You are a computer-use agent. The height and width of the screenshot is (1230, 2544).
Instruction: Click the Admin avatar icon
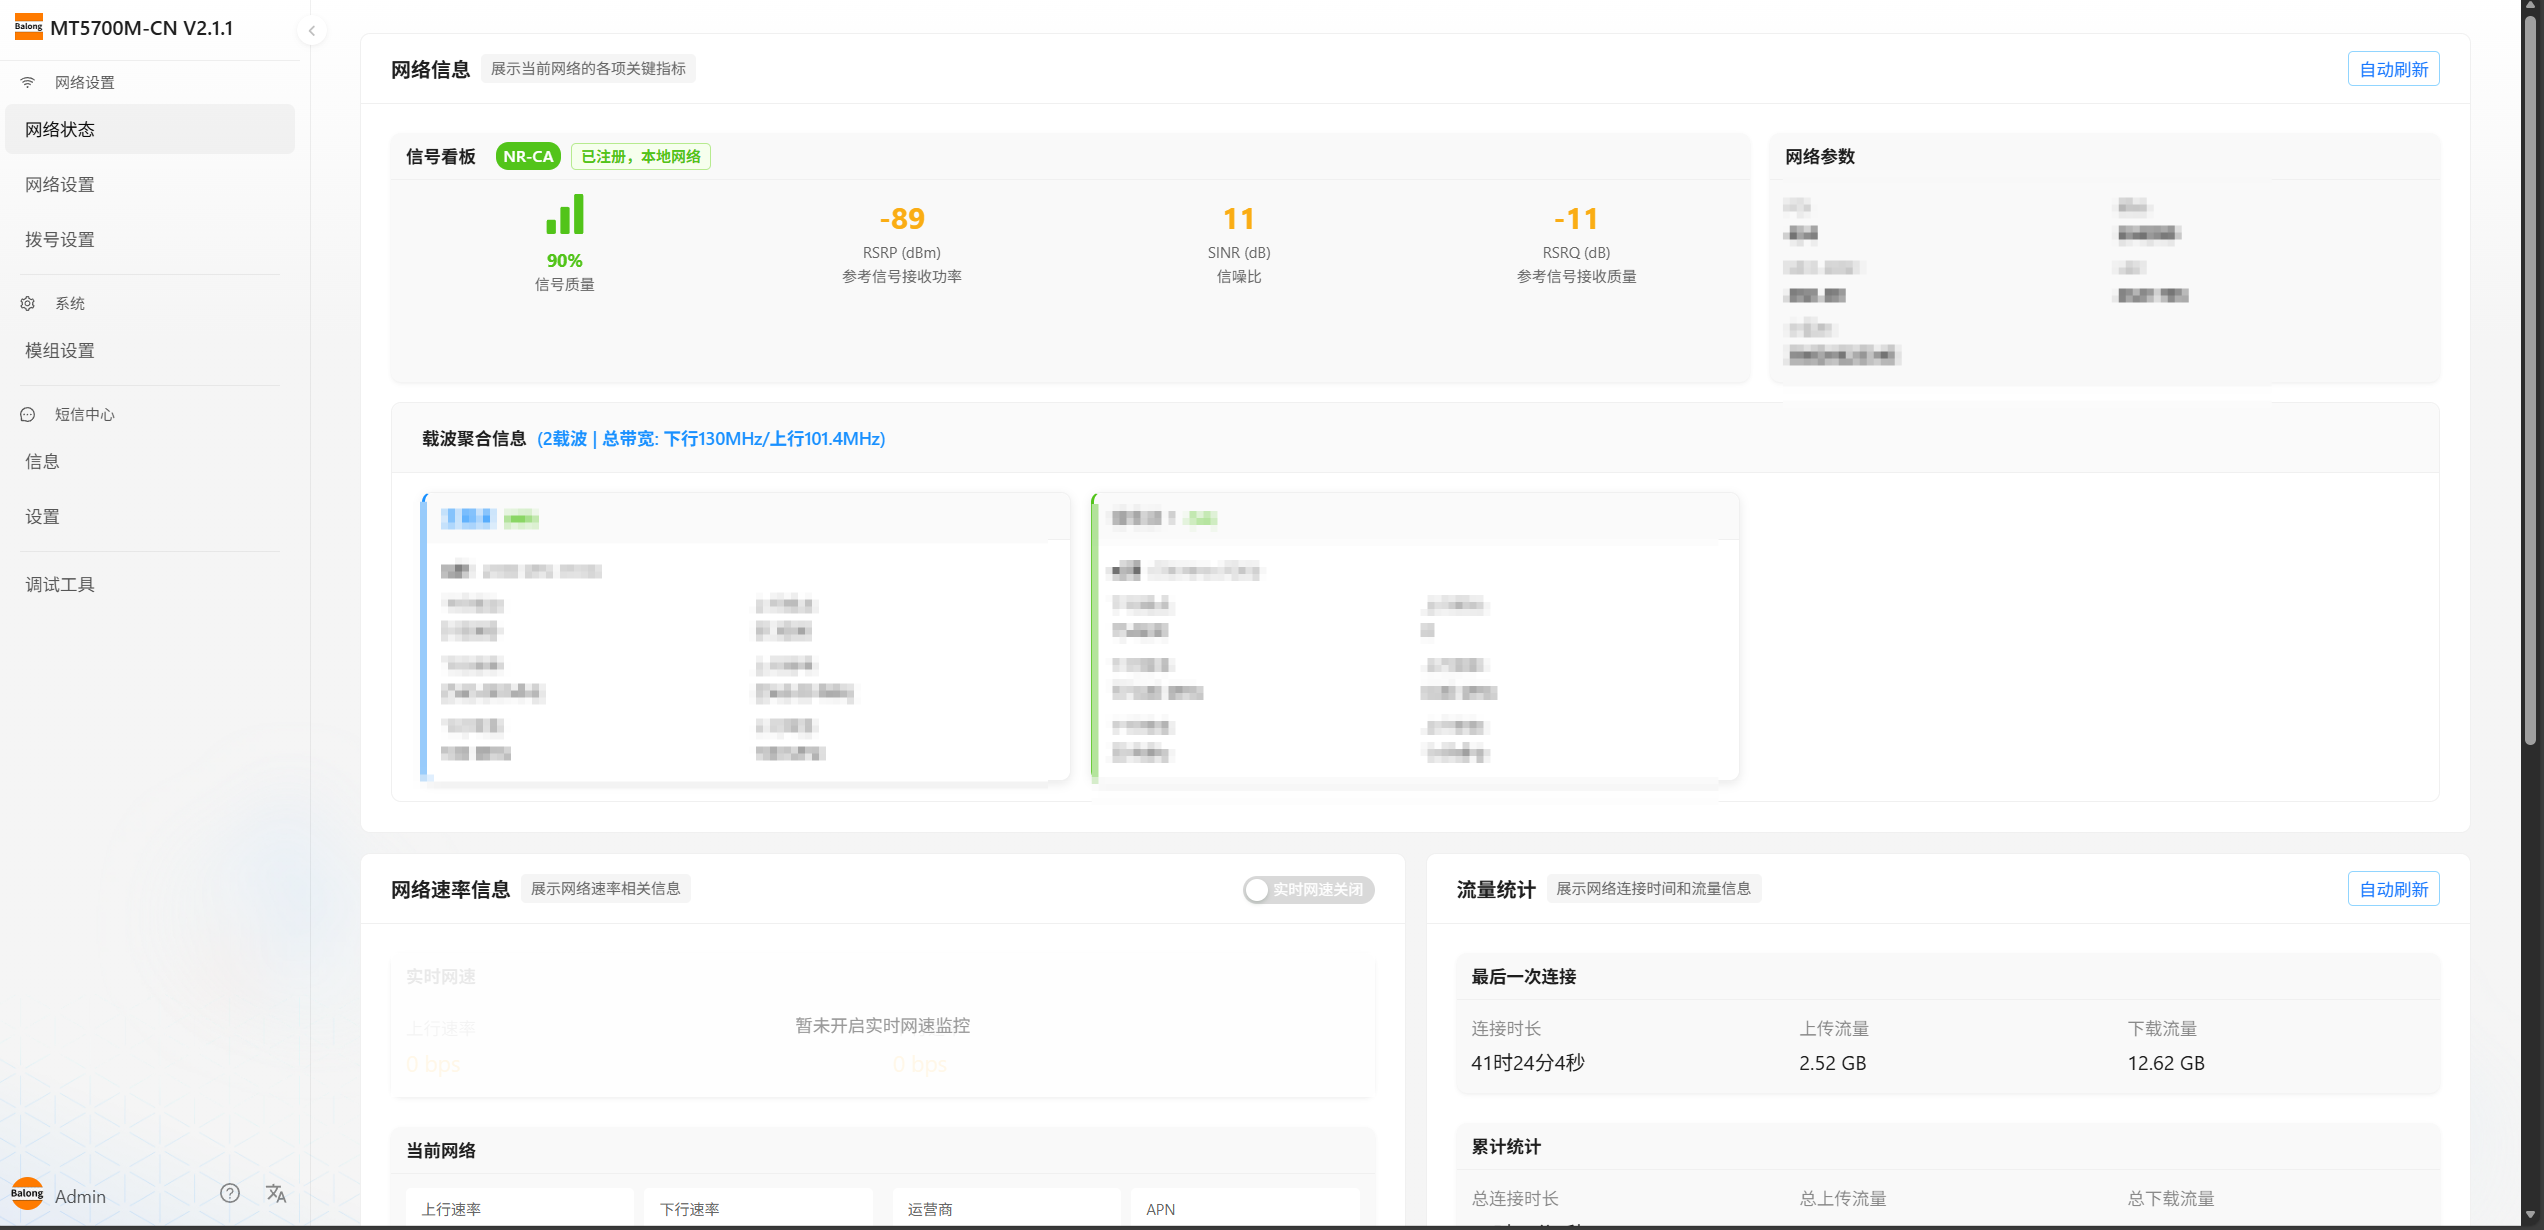27,1193
